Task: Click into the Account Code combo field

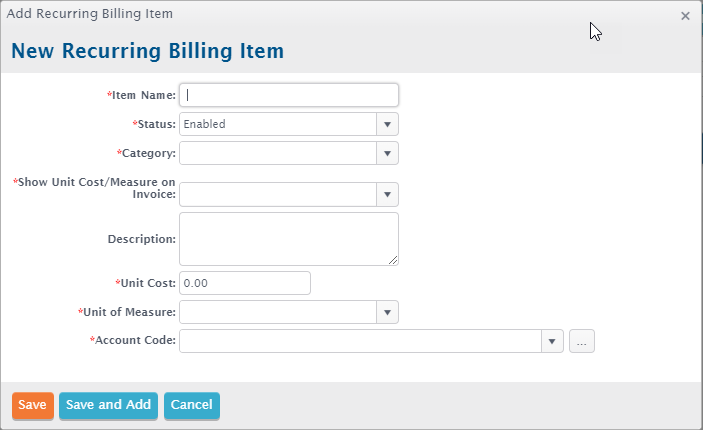Action: 360,341
